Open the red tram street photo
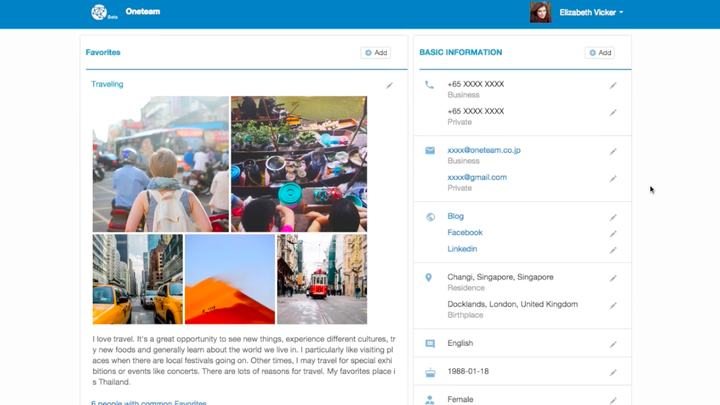This screenshot has width=720, height=405. click(322, 279)
